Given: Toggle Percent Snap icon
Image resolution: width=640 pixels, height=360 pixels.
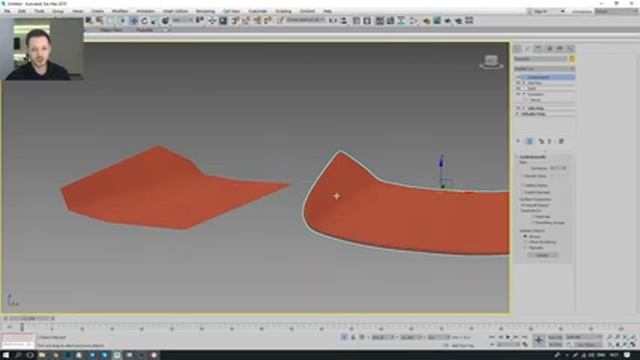Looking at the screenshot, I should point(257,20).
